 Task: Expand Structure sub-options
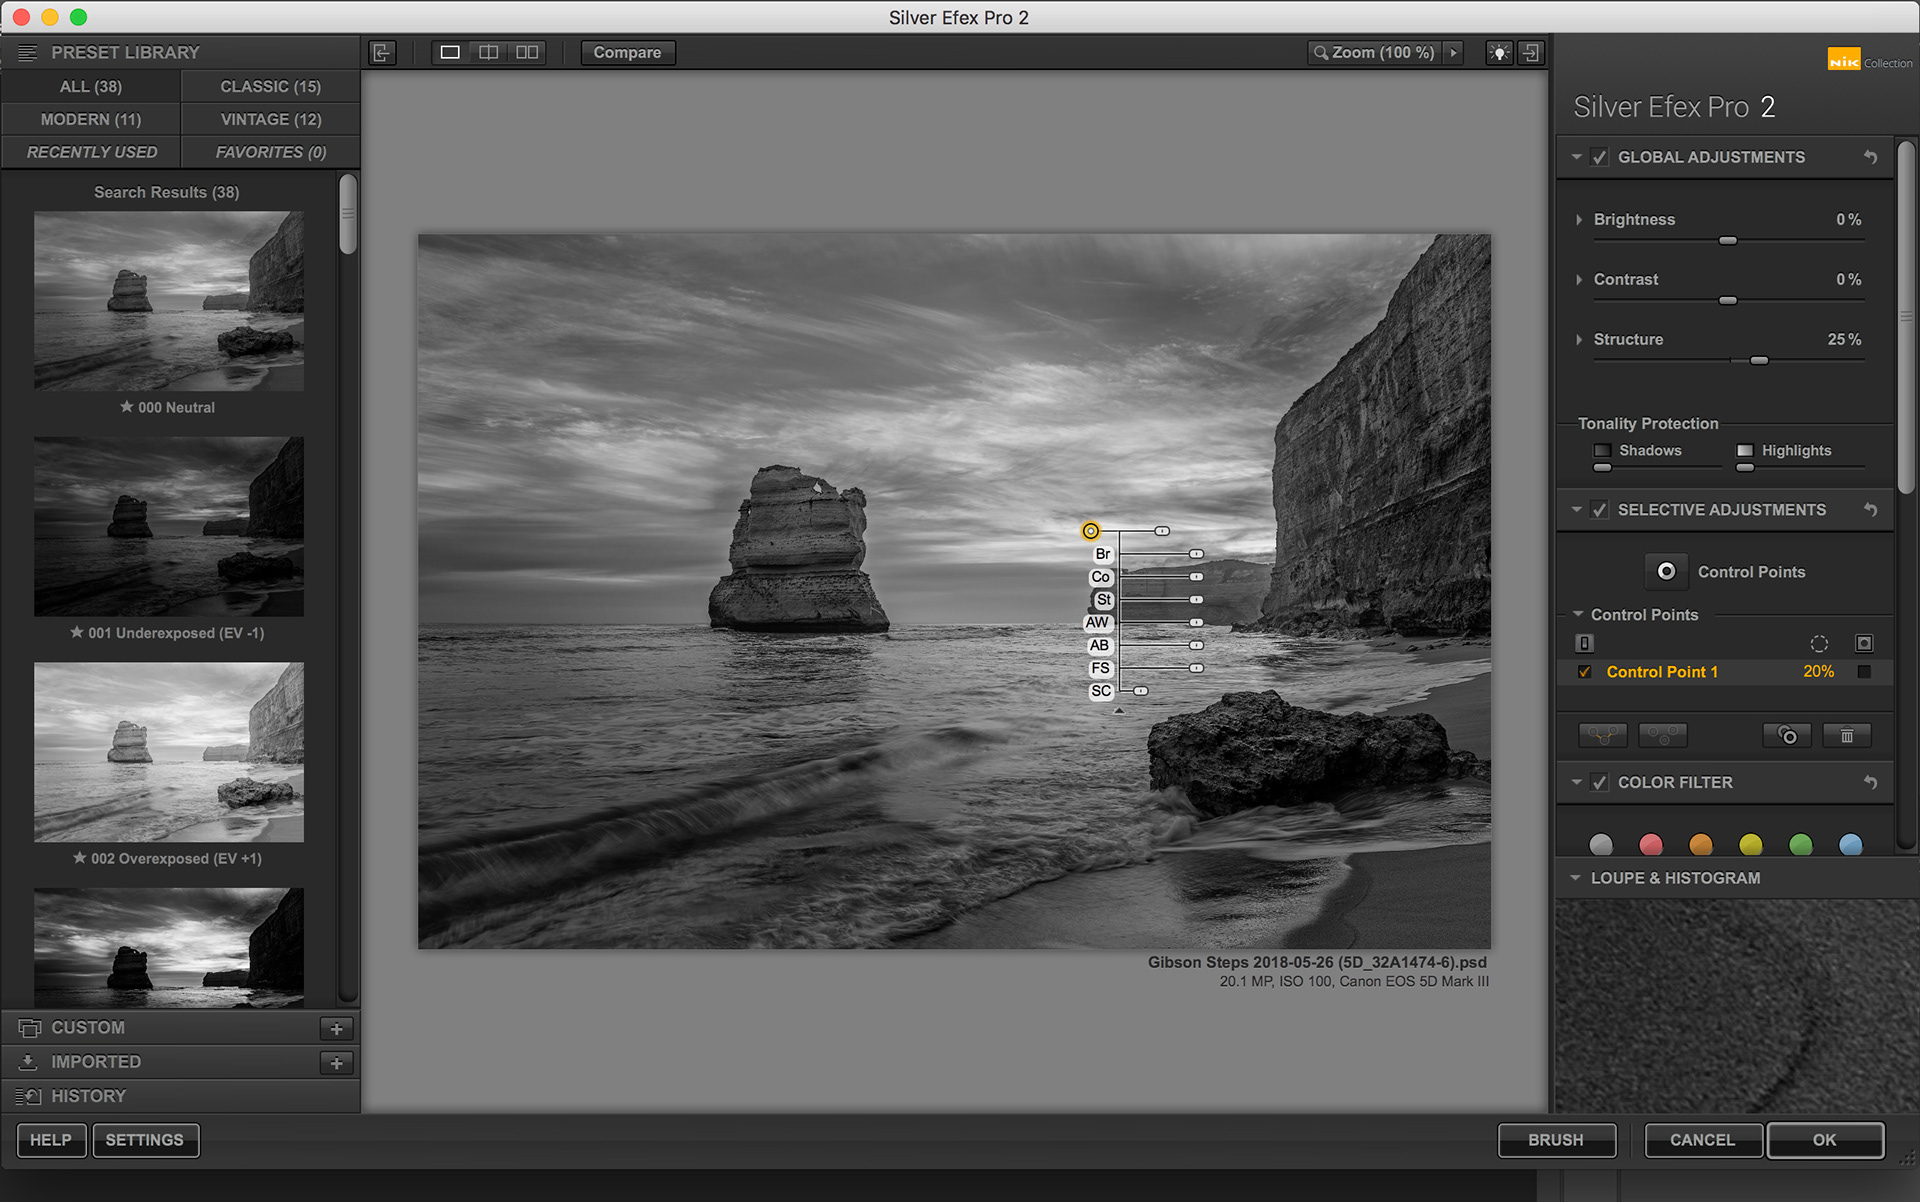point(1579,339)
